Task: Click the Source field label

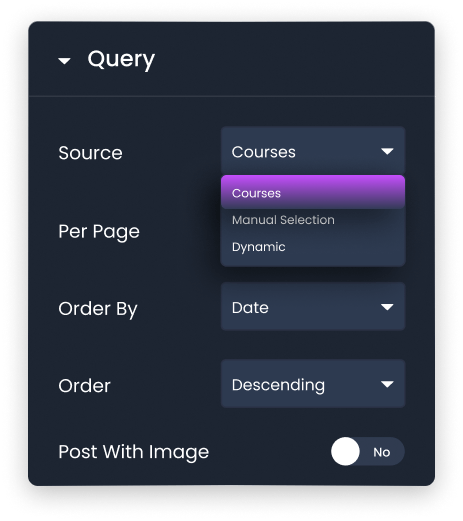Action: click(x=90, y=153)
